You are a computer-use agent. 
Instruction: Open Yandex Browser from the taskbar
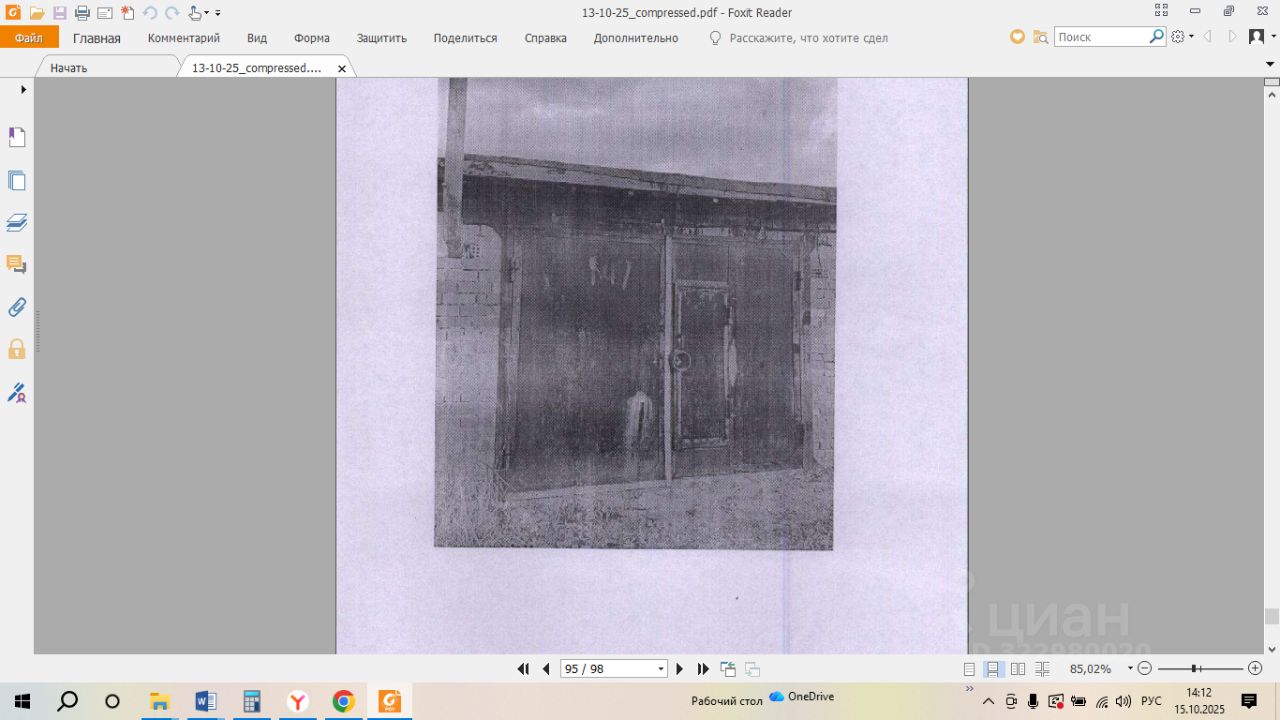coord(297,701)
